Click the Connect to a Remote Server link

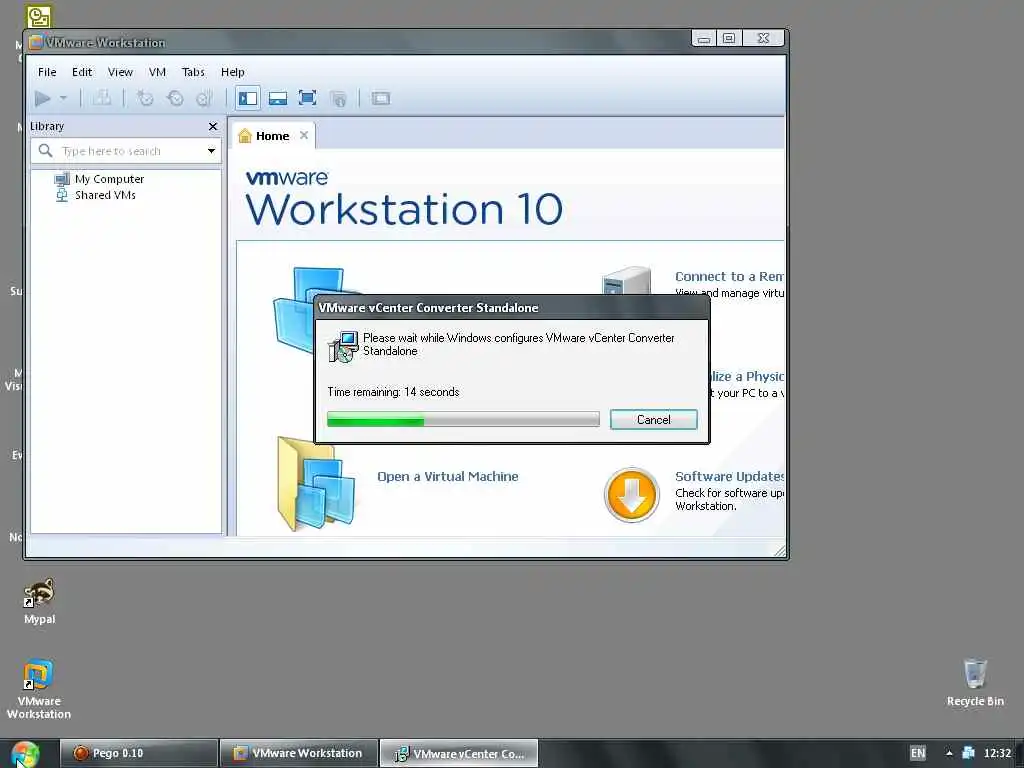(x=729, y=276)
